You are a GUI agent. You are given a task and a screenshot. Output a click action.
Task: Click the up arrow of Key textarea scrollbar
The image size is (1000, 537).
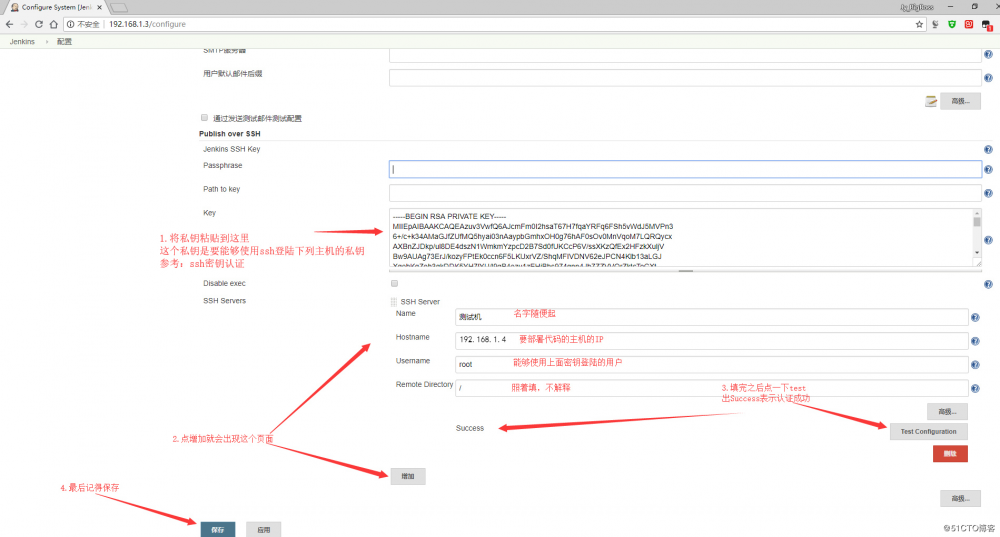point(976,213)
